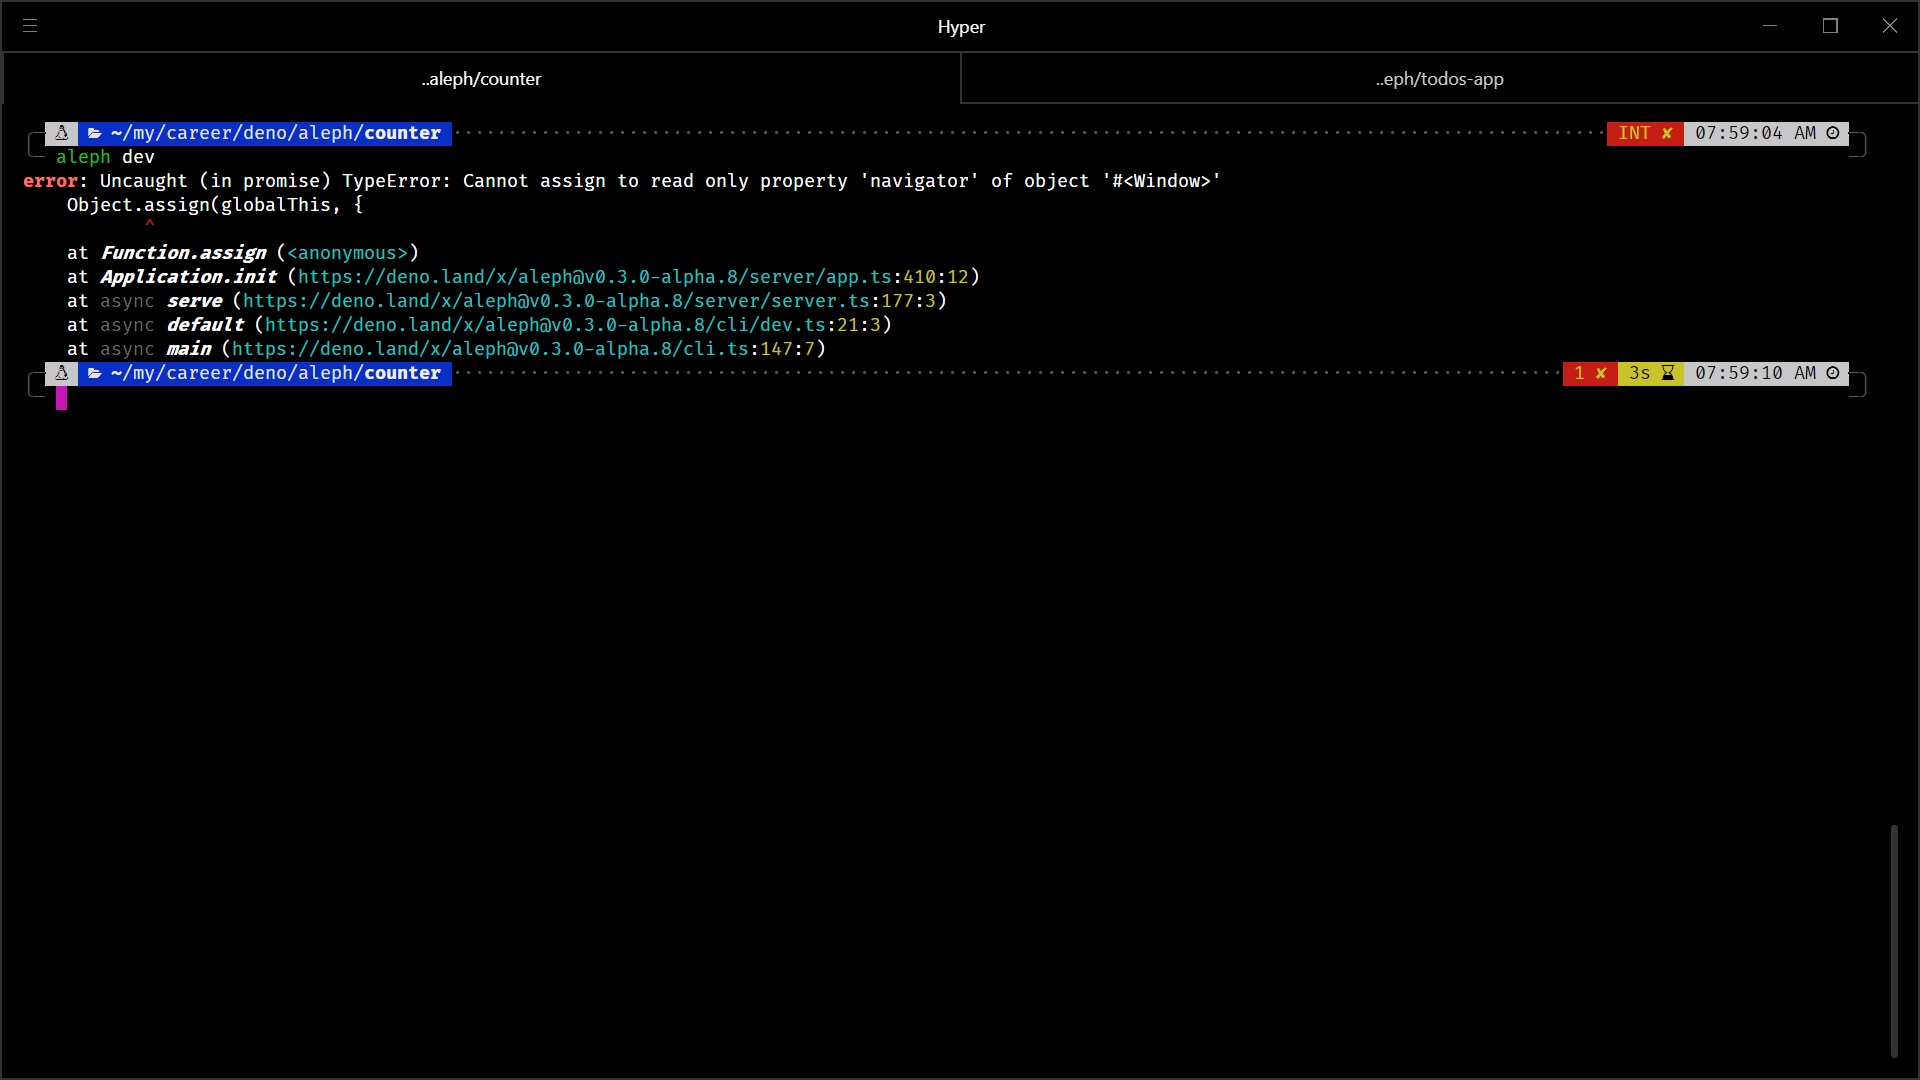Select the ..aleph/counter tab
The image size is (1920, 1080).
(480, 78)
